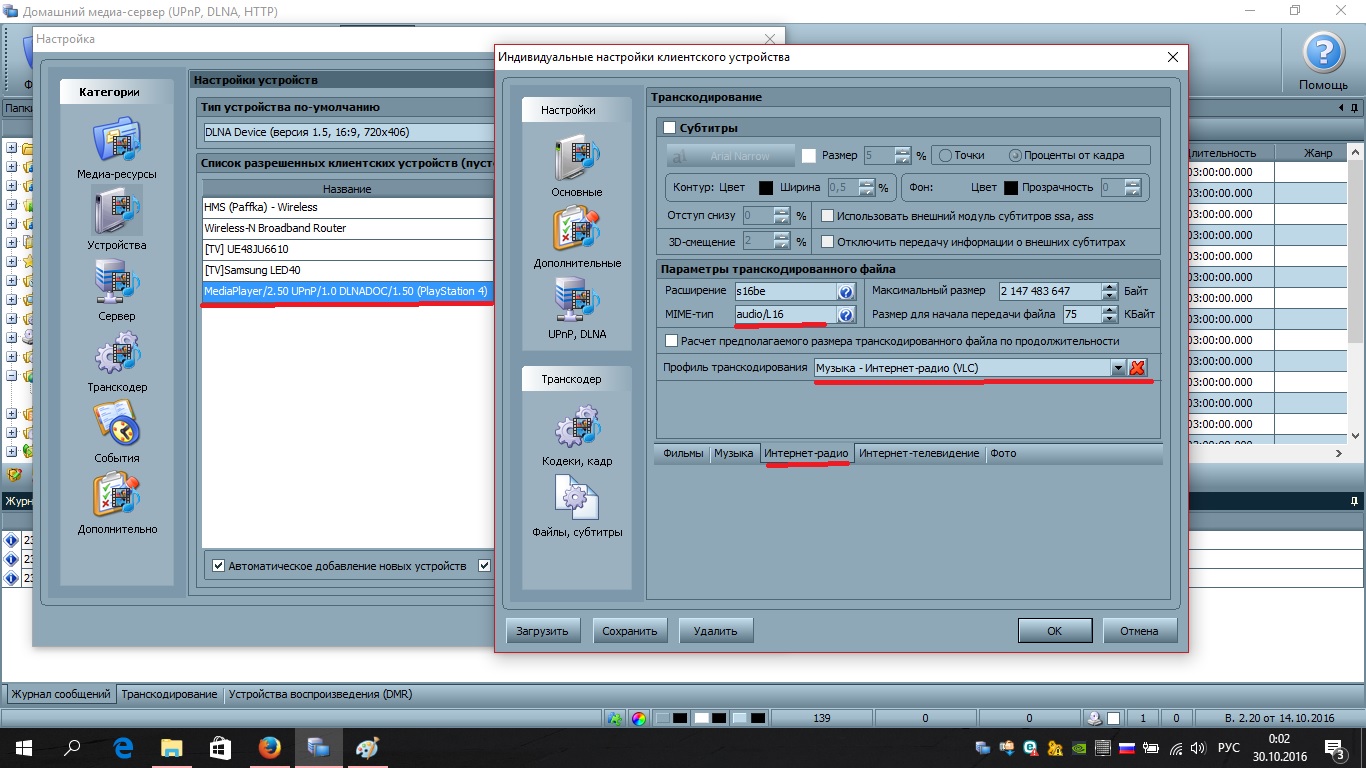Switch to the Интернет-телевидение tab
This screenshot has height=768, width=1366.
coord(918,454)
